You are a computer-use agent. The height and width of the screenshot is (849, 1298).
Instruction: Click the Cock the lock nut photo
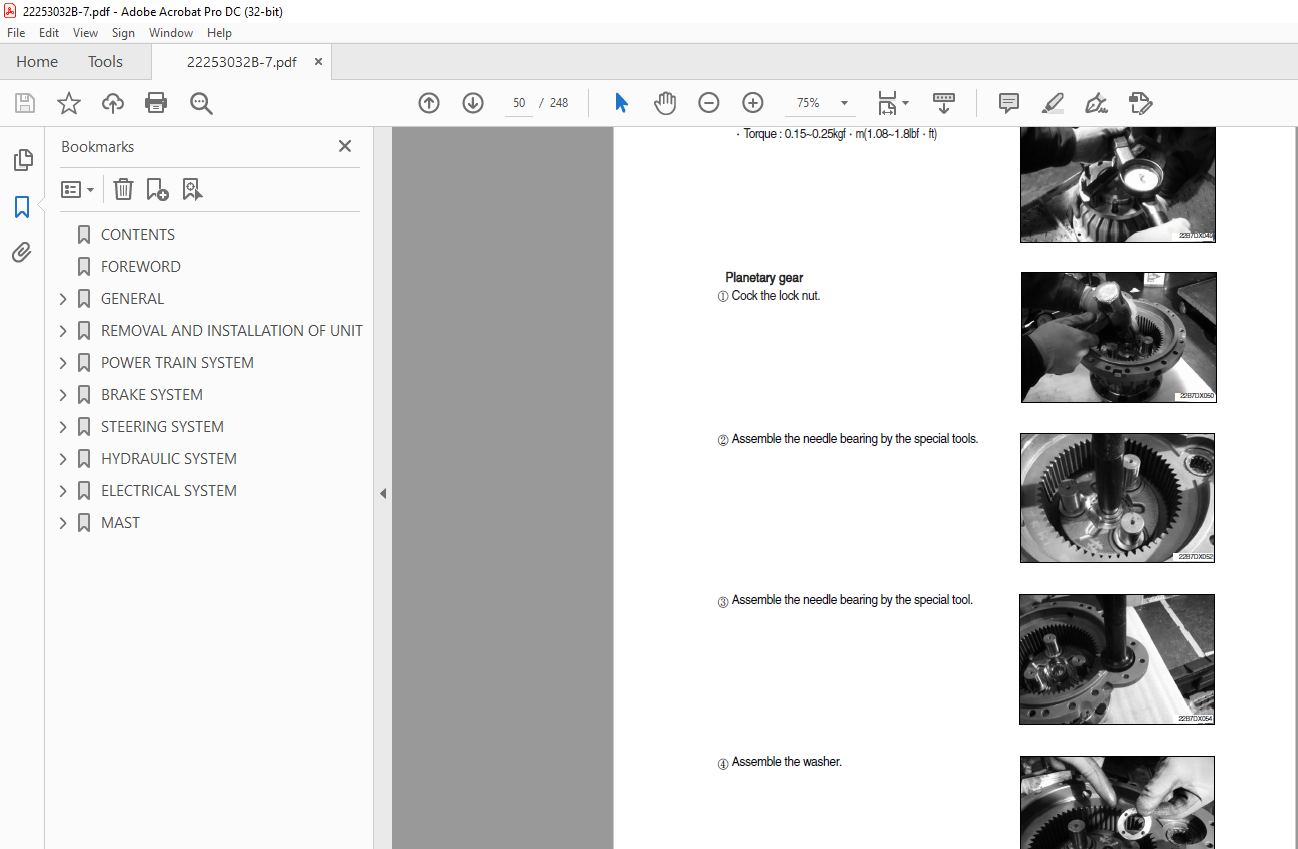(1118, 337)
